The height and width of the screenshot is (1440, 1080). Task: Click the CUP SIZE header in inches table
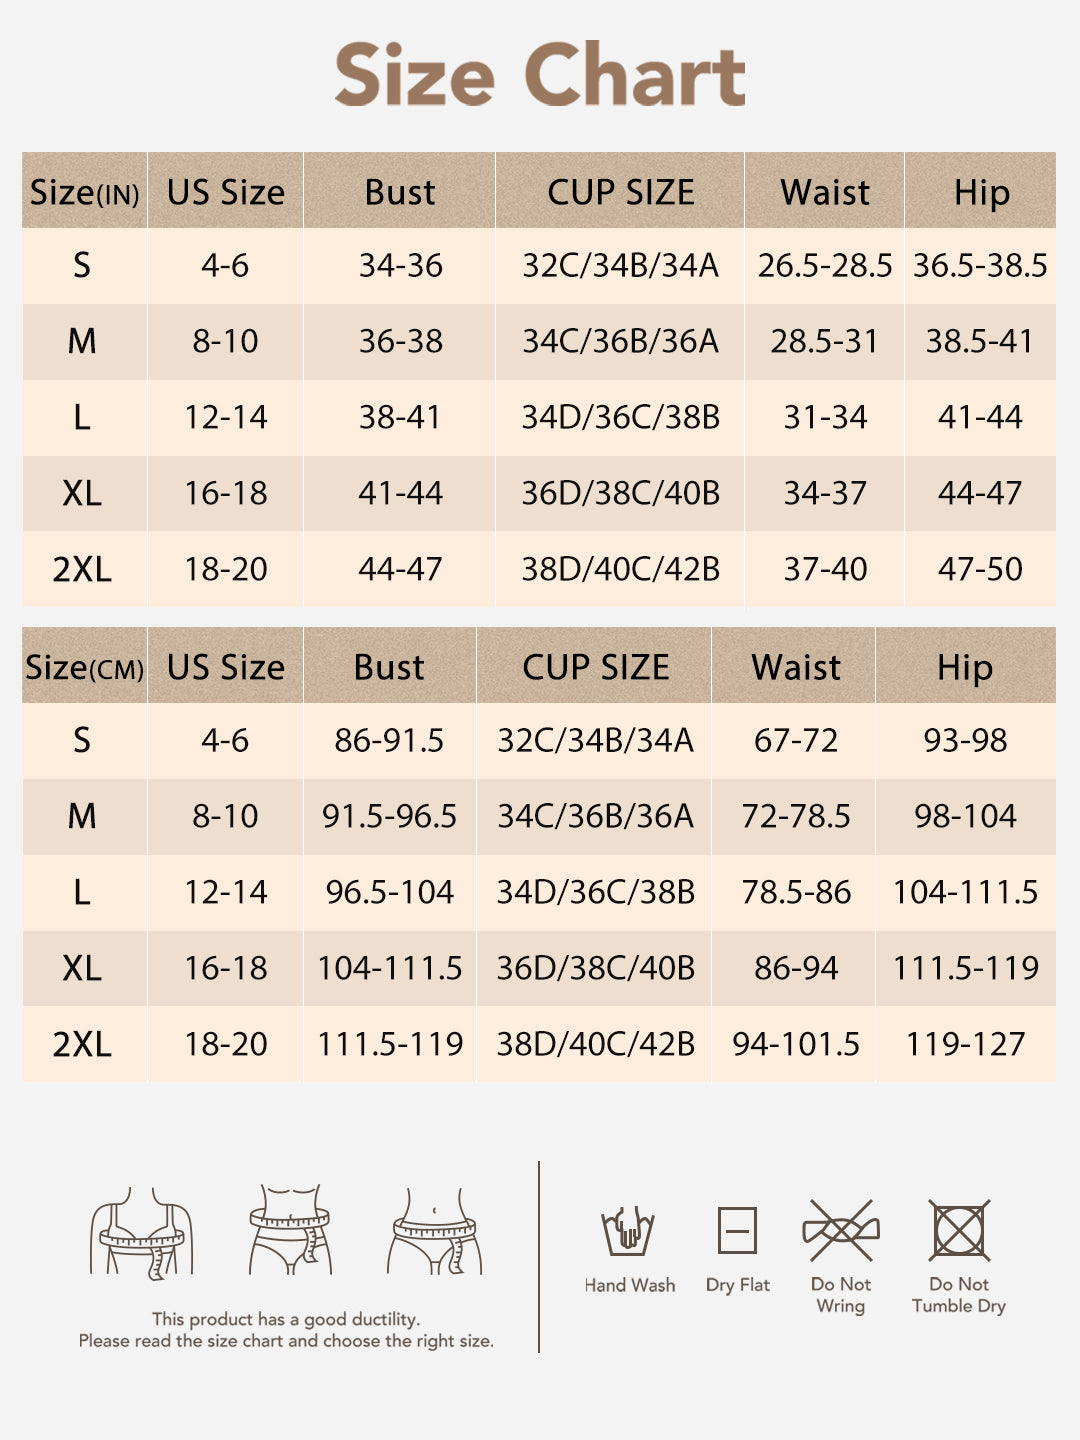pos(620,192)
